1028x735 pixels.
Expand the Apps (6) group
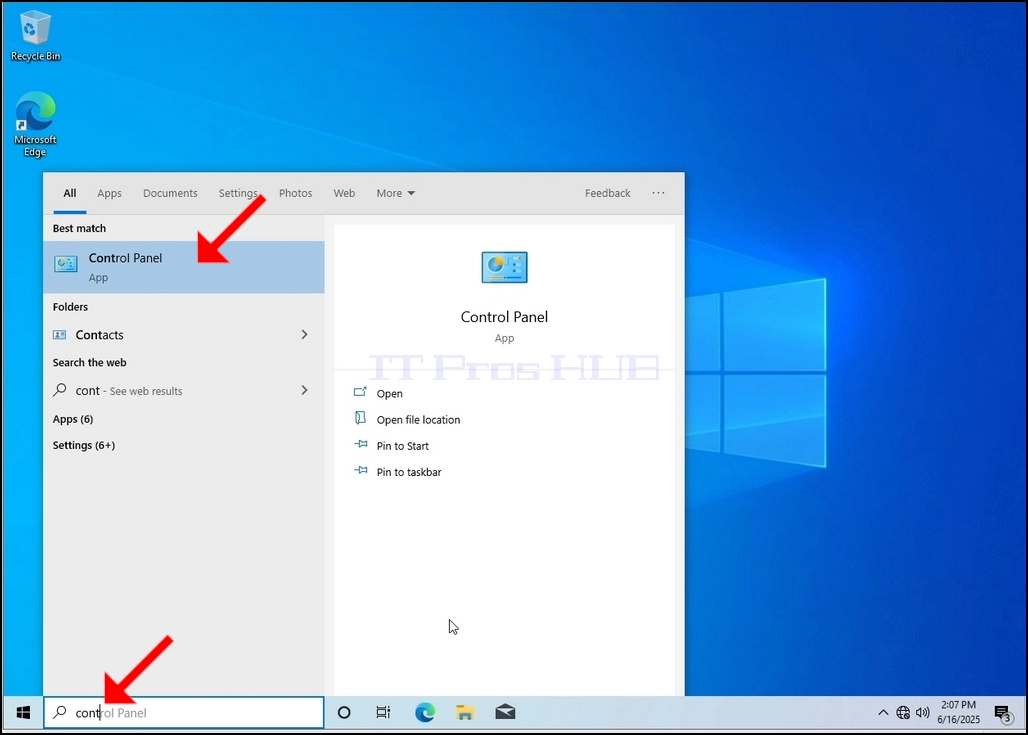coord(73,419)
